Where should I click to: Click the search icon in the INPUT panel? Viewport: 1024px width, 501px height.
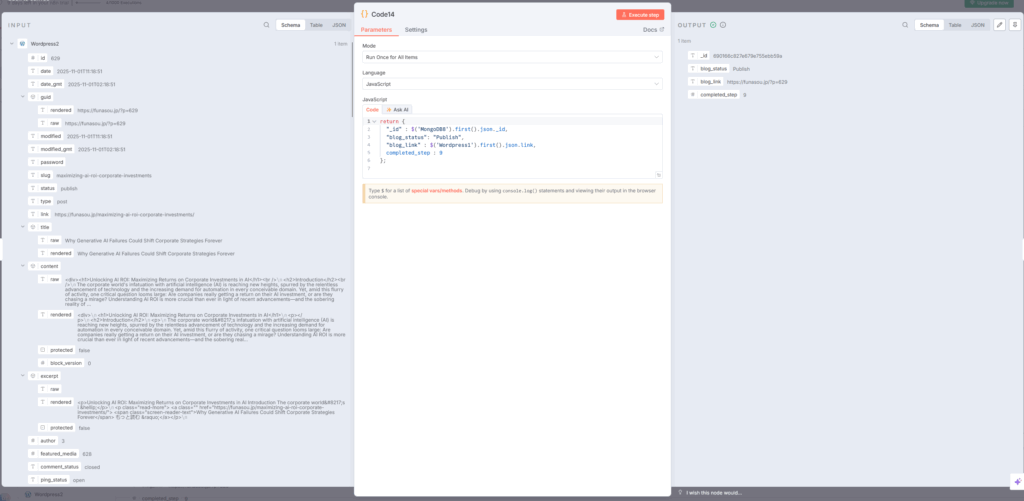click(x=266, y=24)
